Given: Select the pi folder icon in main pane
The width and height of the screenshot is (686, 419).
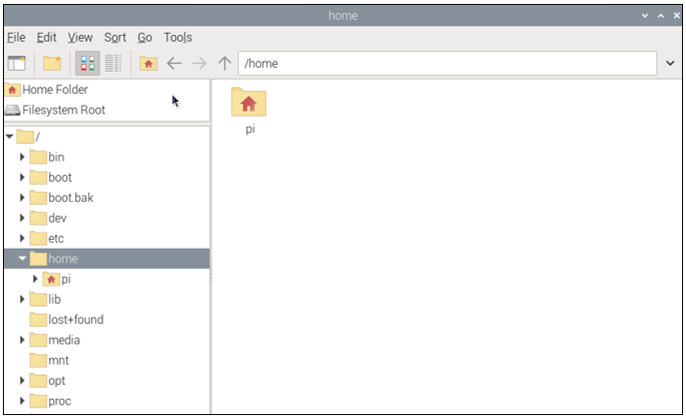Looking at the screenshot, I should (x=249, y=111).
